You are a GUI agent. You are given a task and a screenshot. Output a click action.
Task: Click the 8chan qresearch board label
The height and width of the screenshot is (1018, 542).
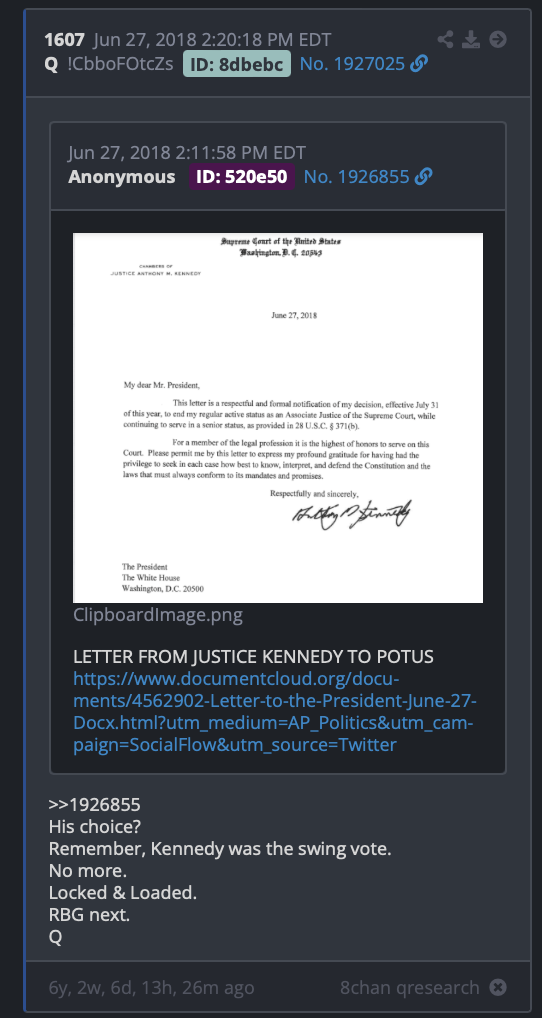coord(410,988)
